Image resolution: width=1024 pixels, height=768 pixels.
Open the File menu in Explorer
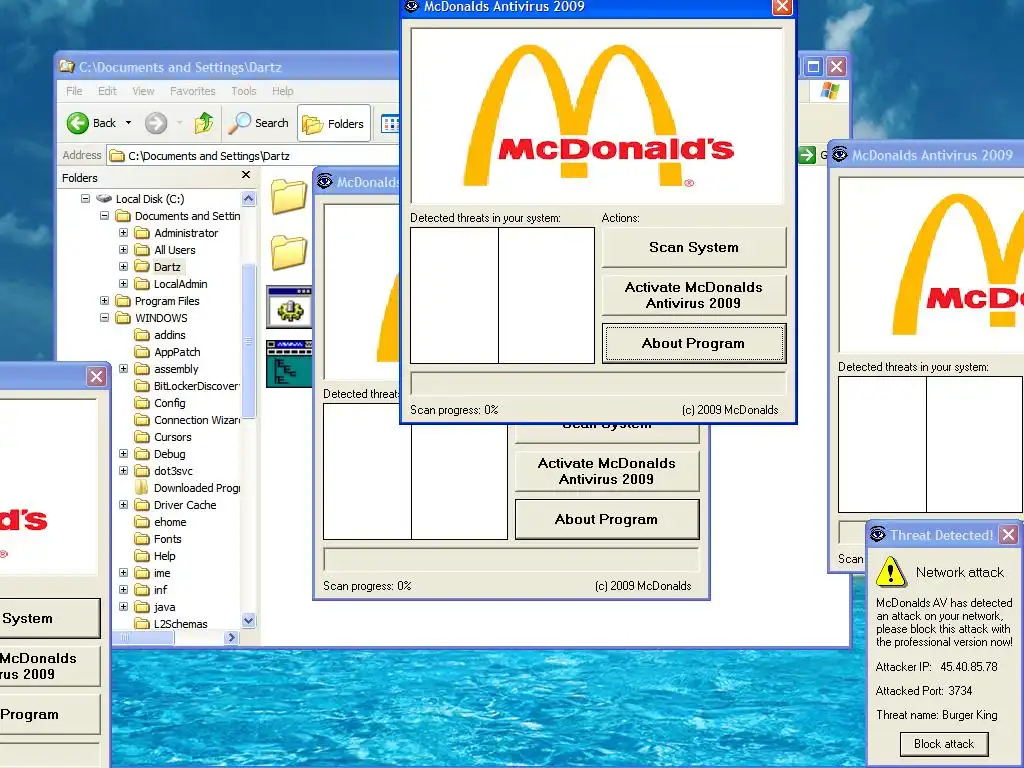pos(74,91)
